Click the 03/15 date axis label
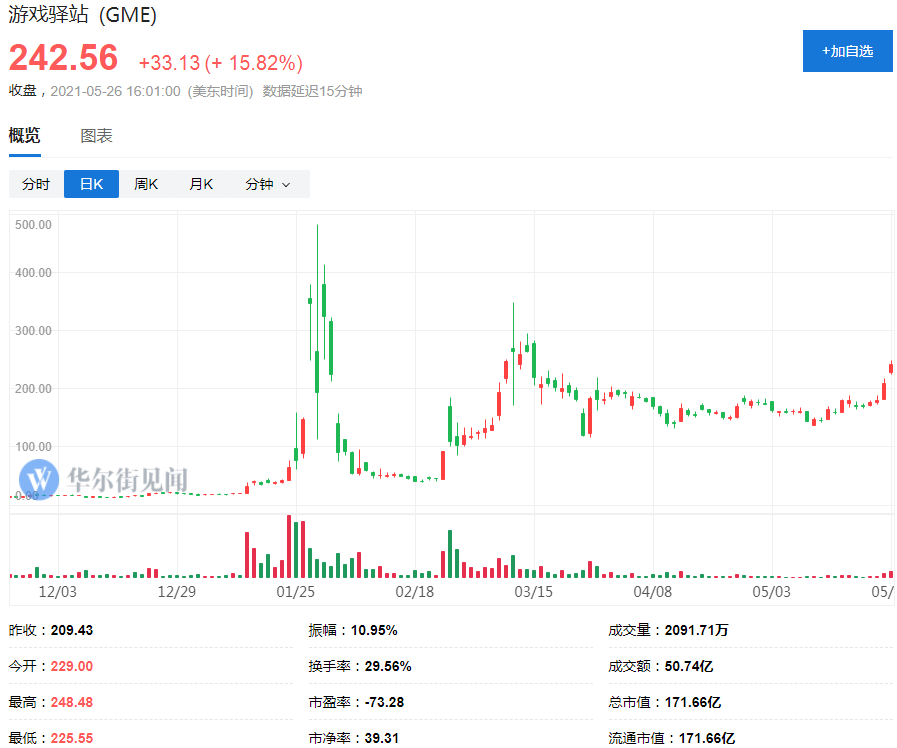The width and height of the screenshot is (897, 748). coord(534,591)
